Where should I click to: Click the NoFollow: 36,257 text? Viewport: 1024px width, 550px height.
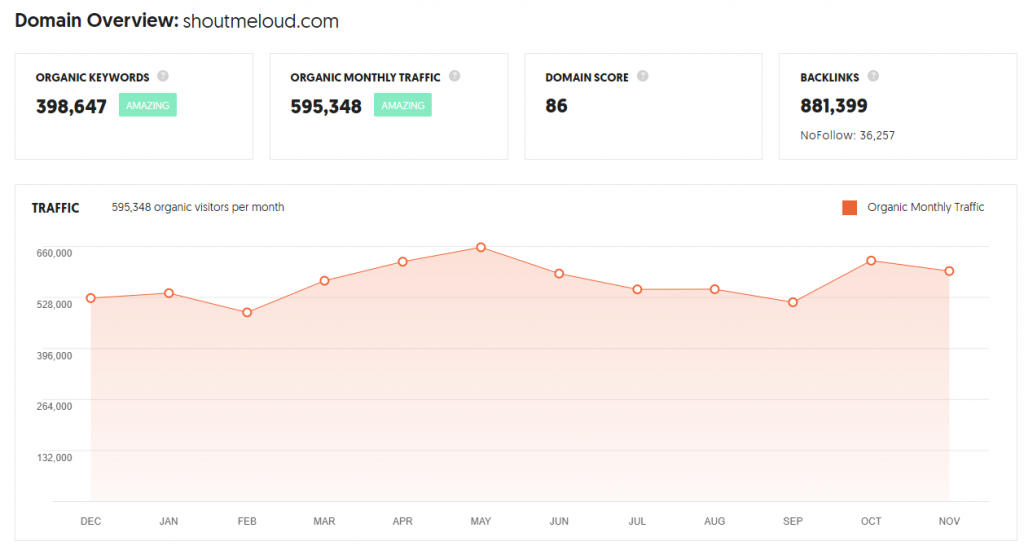[847, 135]
